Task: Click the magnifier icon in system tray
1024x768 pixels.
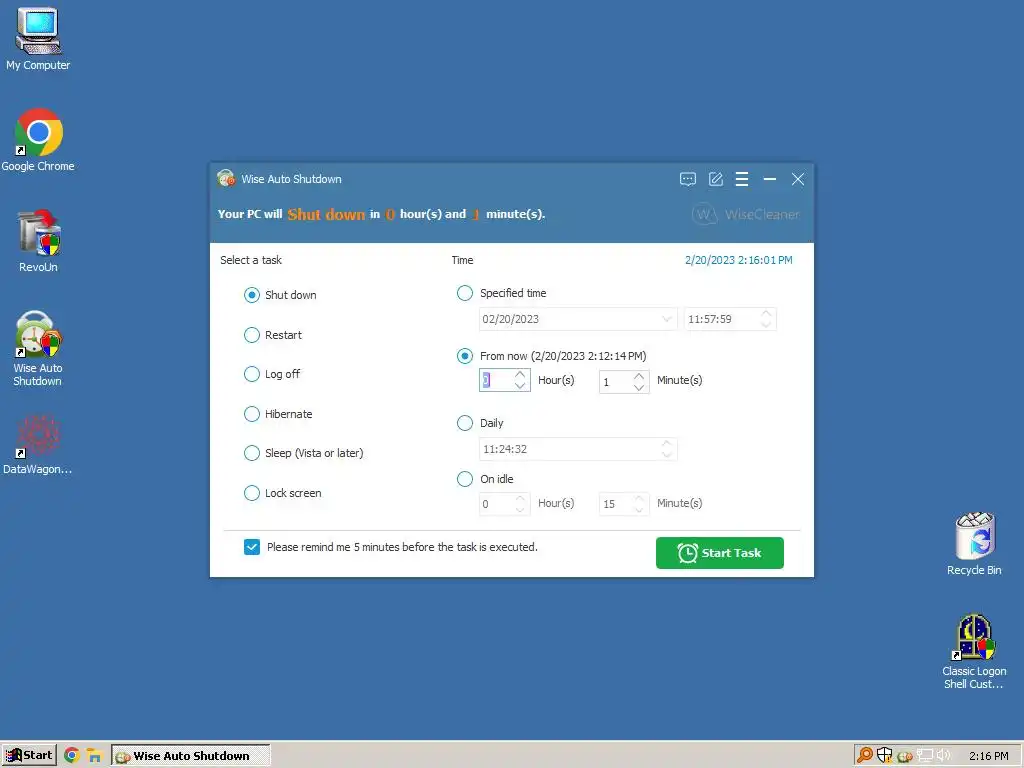Action: [x=865, y=756]
